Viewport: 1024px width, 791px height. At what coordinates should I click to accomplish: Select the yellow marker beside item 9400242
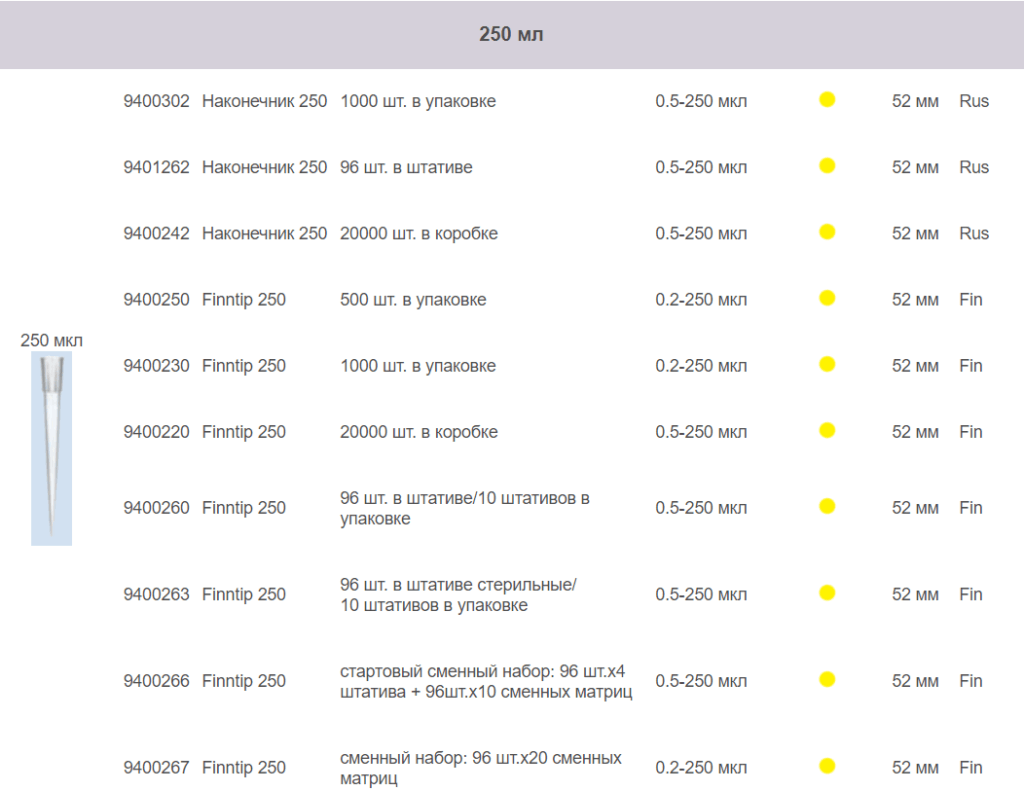pos(827,232)
